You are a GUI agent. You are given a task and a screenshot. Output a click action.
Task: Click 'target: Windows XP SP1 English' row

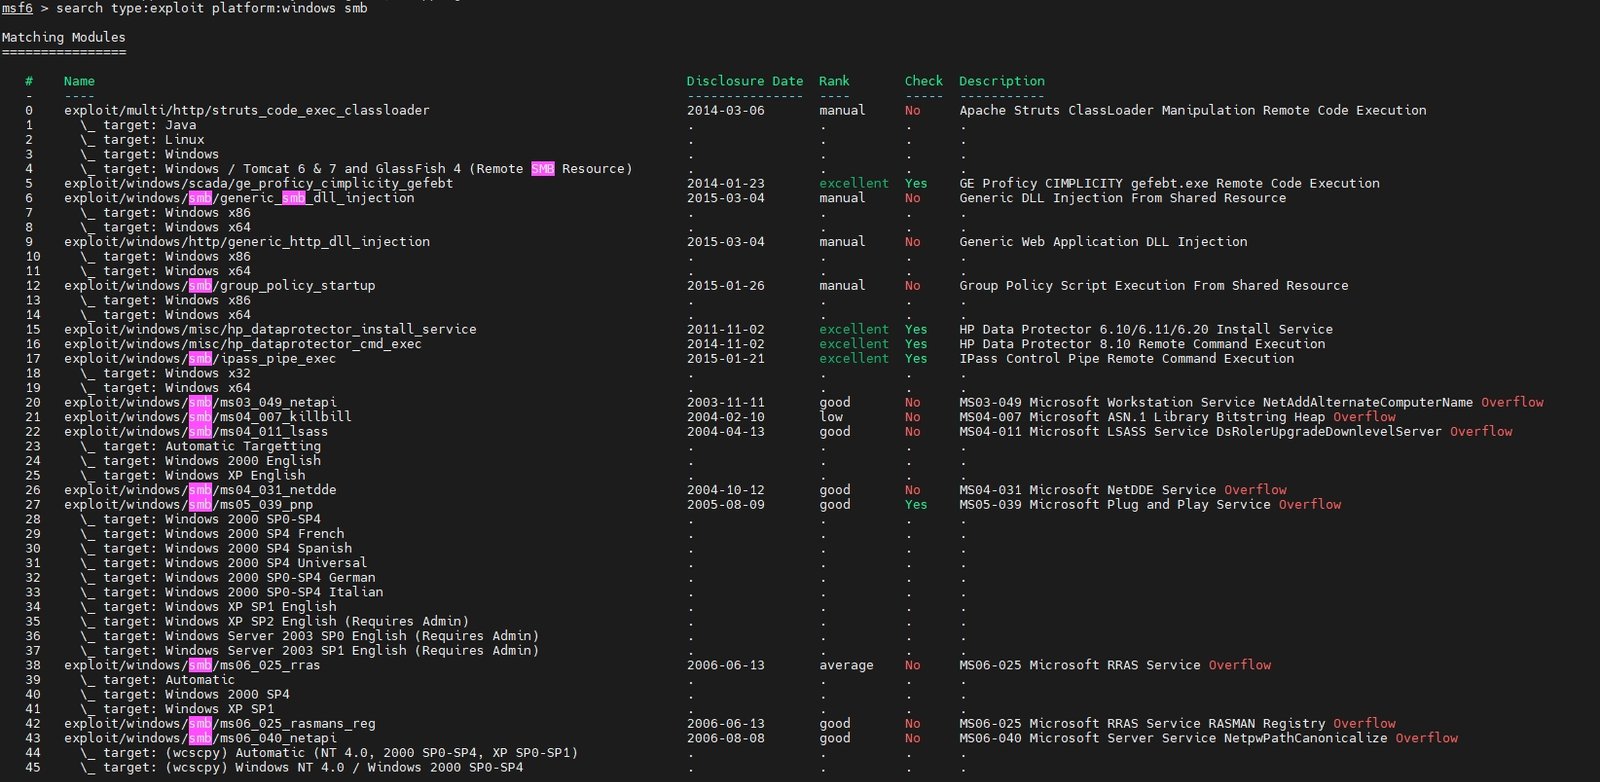[208, 607]
